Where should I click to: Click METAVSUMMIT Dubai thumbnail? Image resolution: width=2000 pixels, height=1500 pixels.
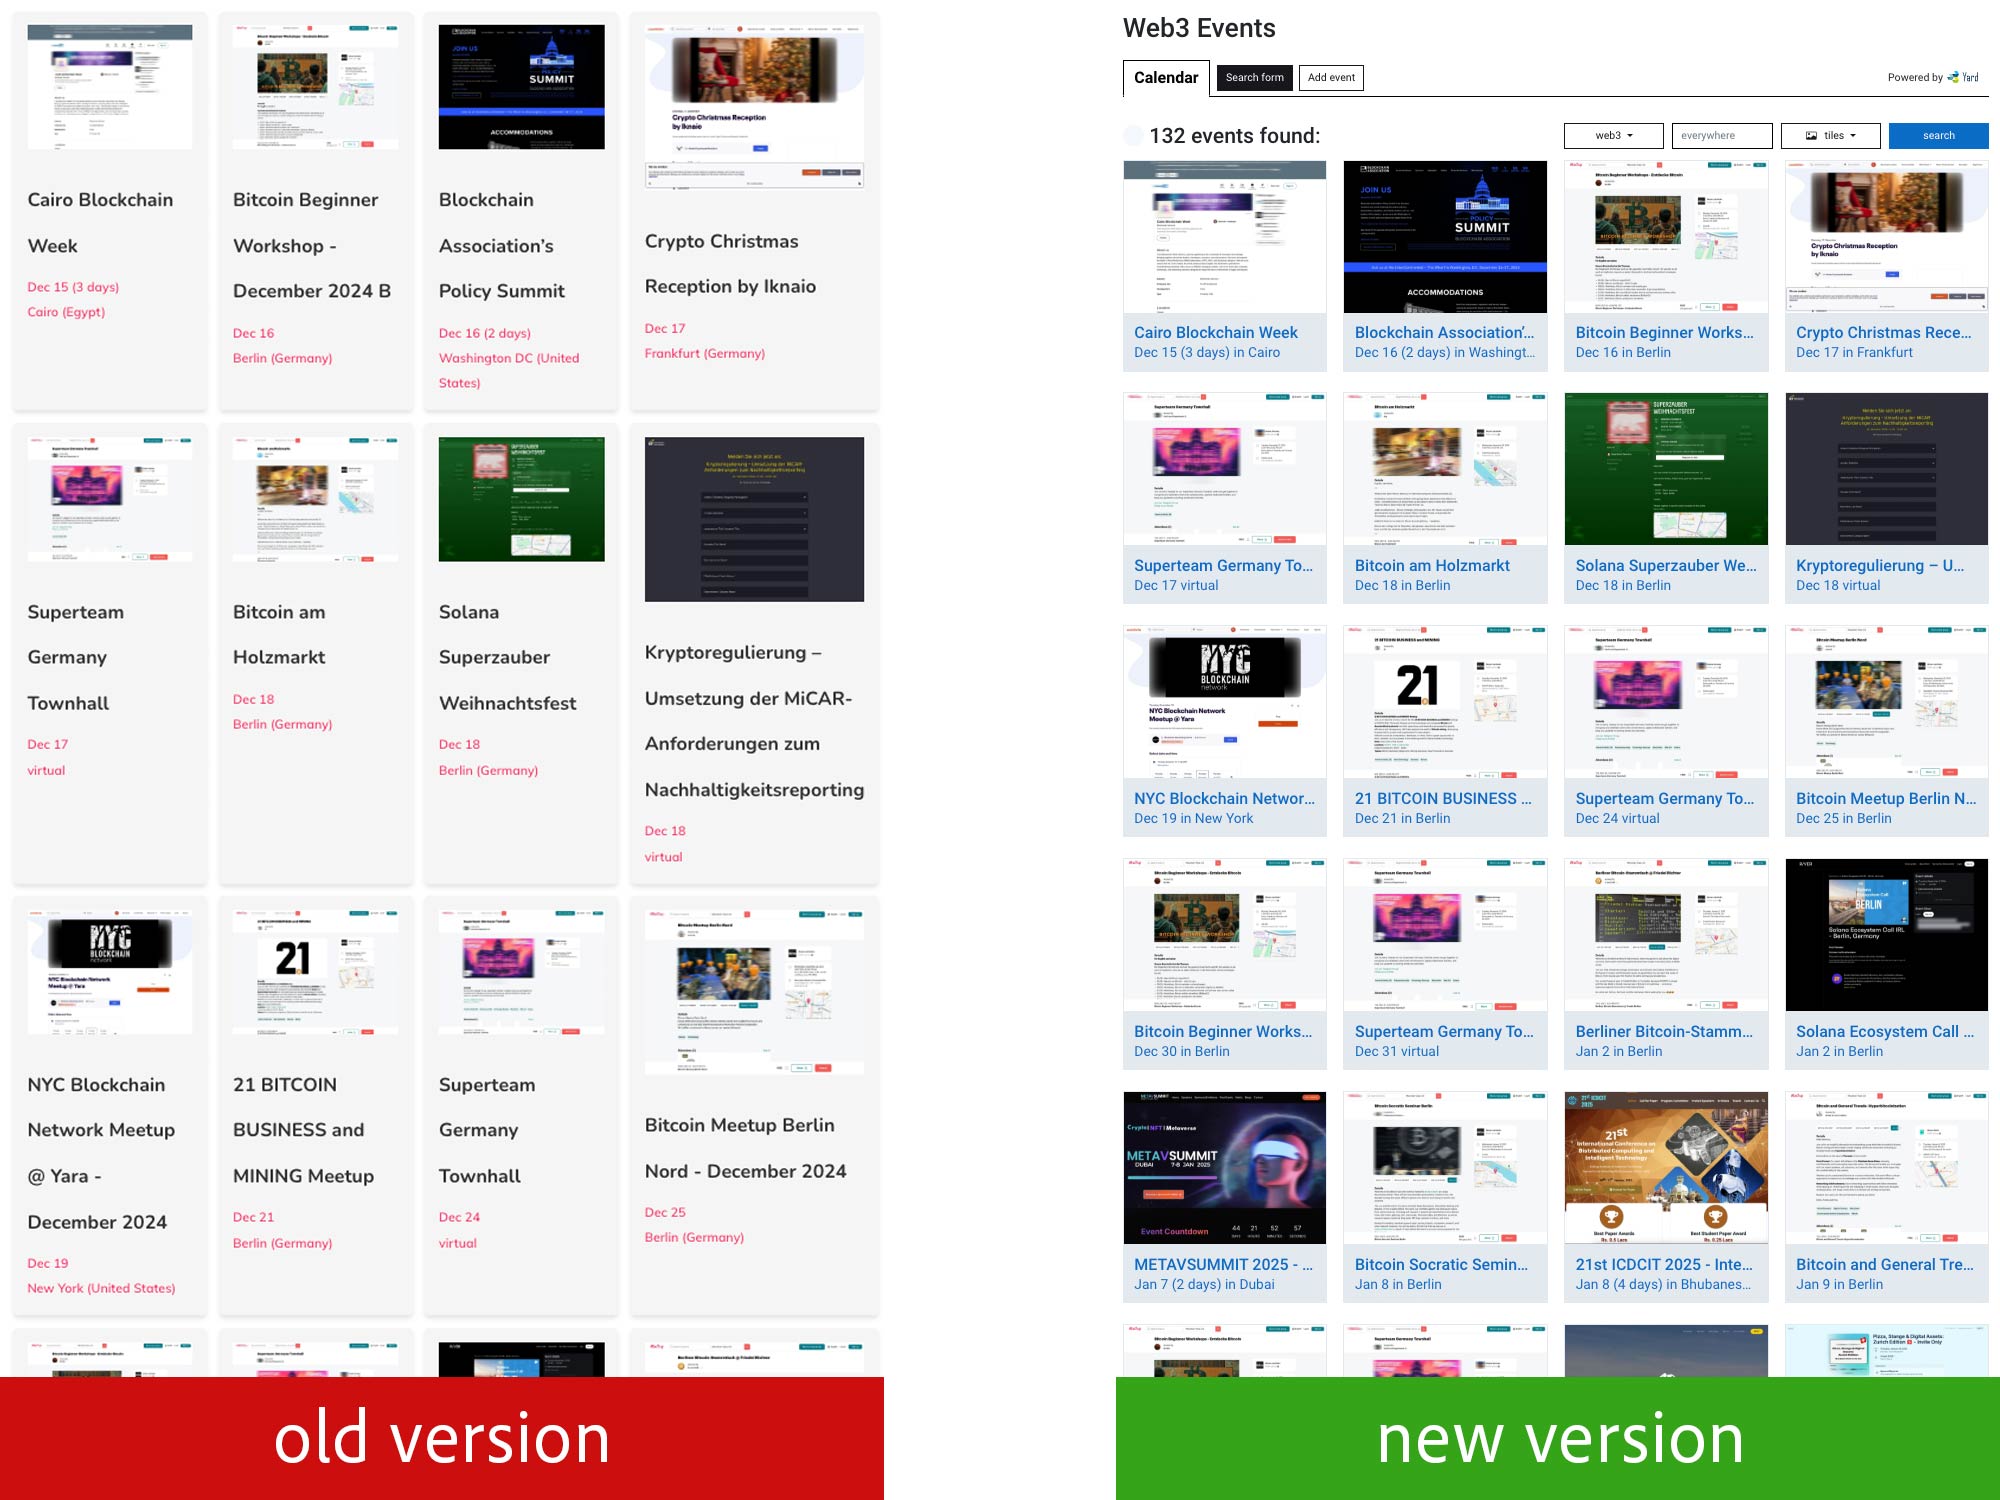point(1225,1168)
